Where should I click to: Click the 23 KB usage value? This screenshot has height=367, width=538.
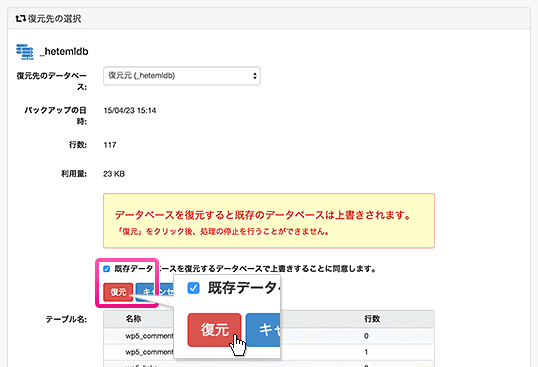pos(114,174)
